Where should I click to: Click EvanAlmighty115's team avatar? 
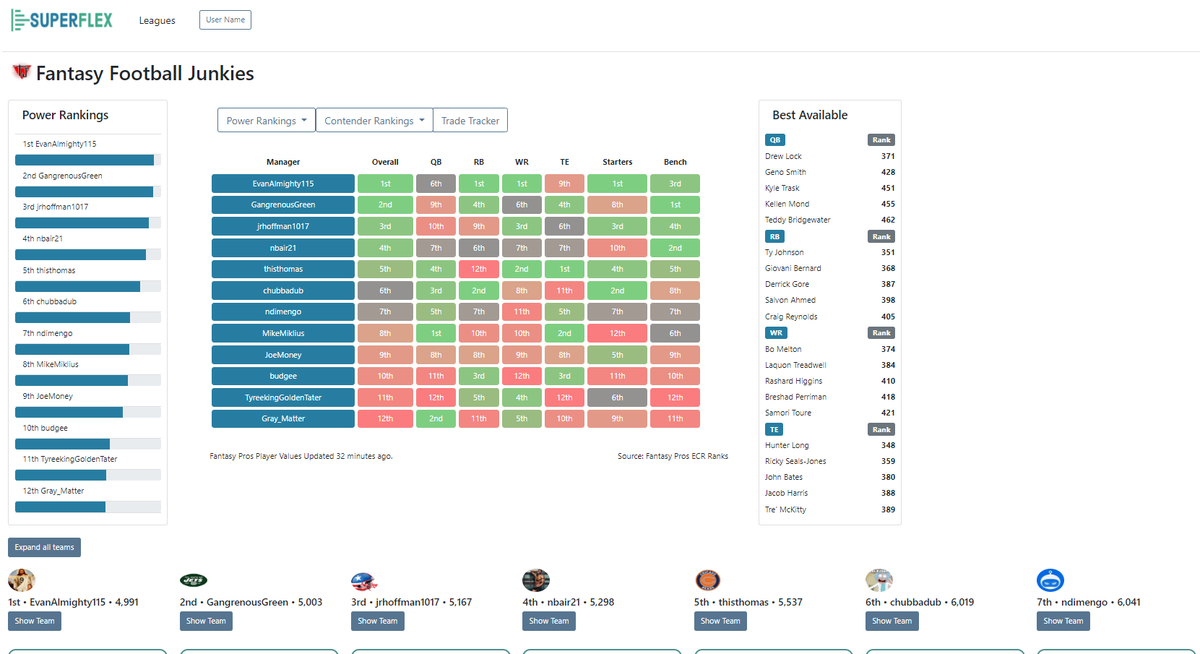click(x=21, y=579)
